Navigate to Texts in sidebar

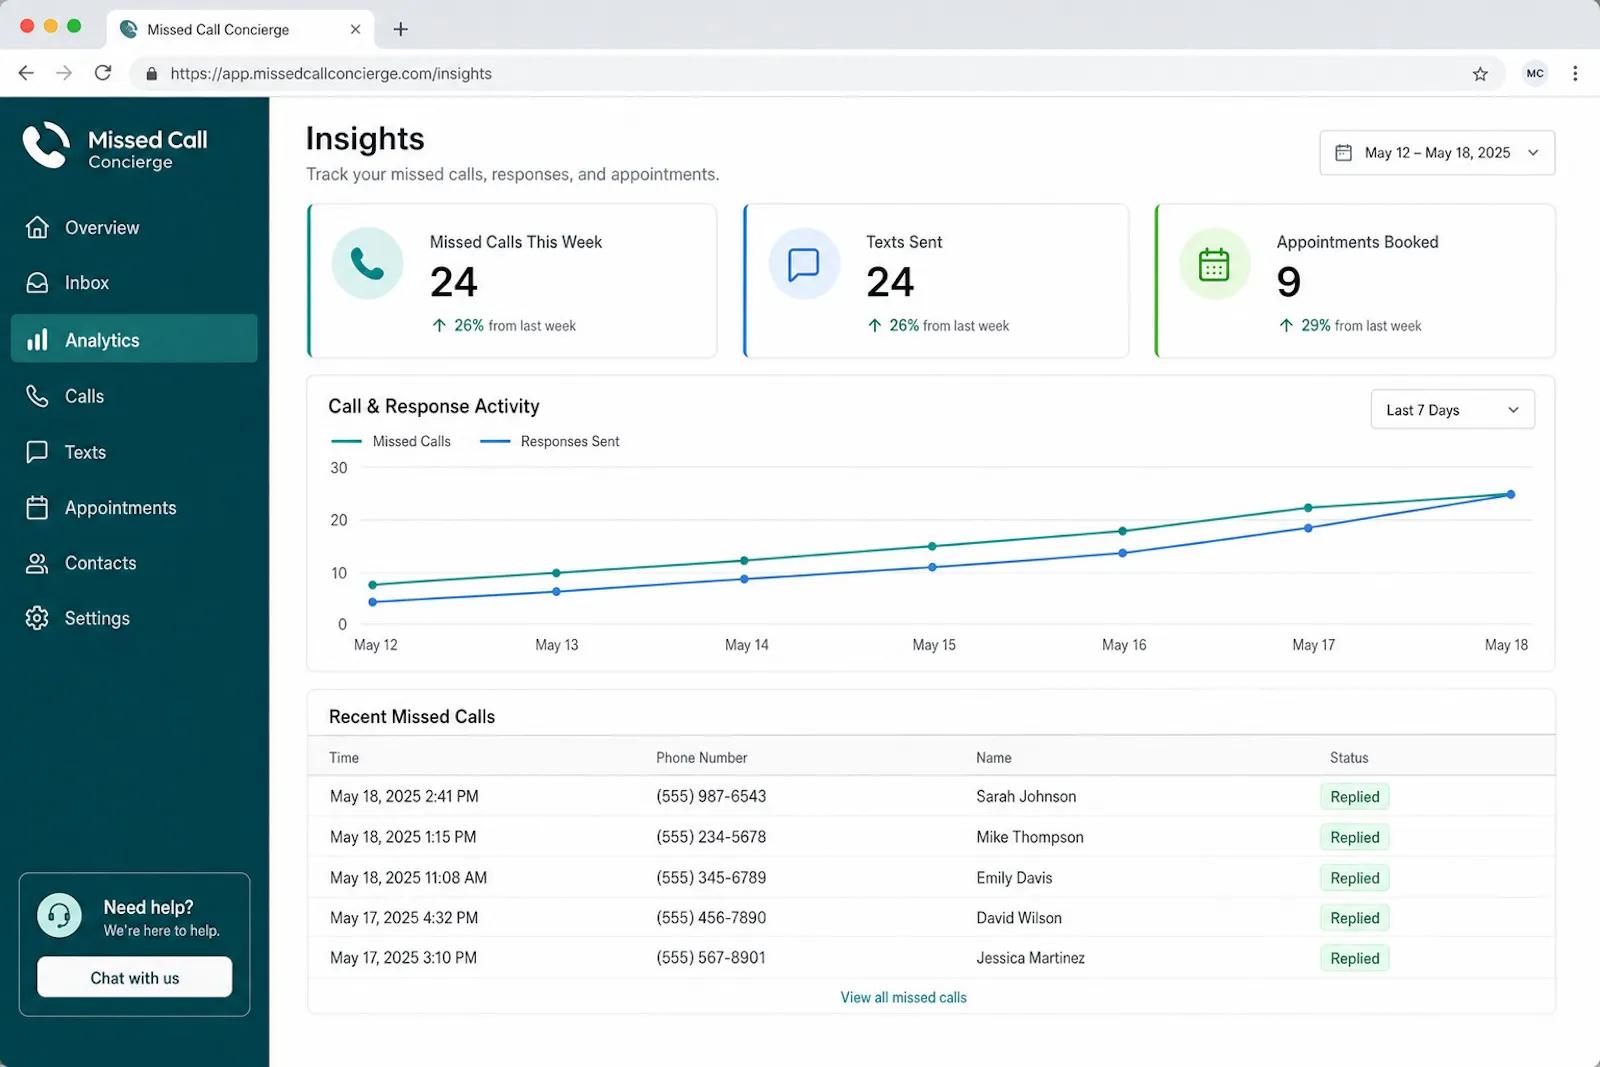[x=134, y=452]
